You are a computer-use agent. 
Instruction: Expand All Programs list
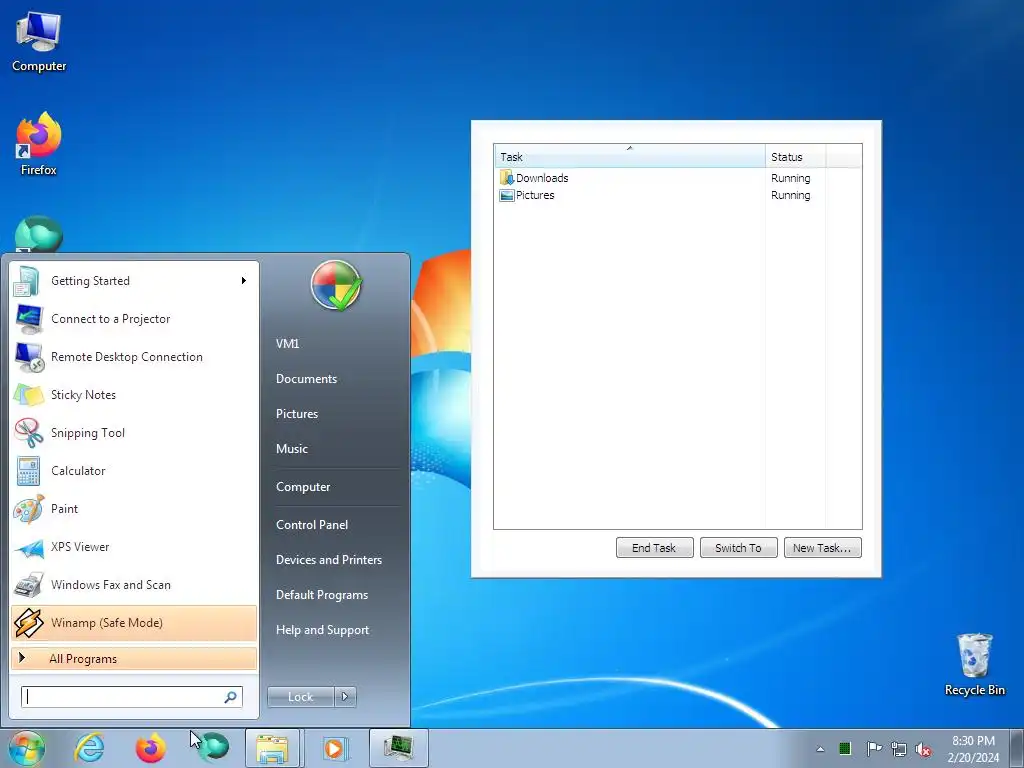pyautogui.click(x=134, y=658)
